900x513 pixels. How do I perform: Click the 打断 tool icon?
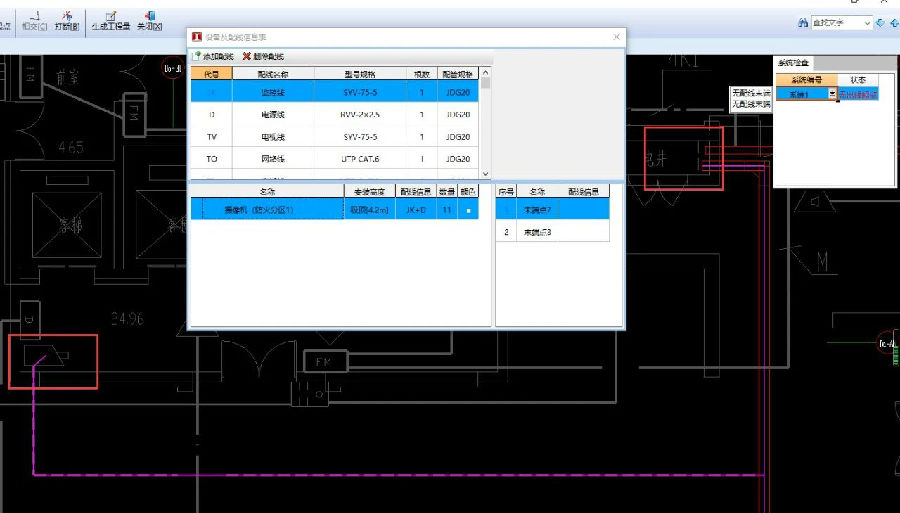(x=66, y=20)
